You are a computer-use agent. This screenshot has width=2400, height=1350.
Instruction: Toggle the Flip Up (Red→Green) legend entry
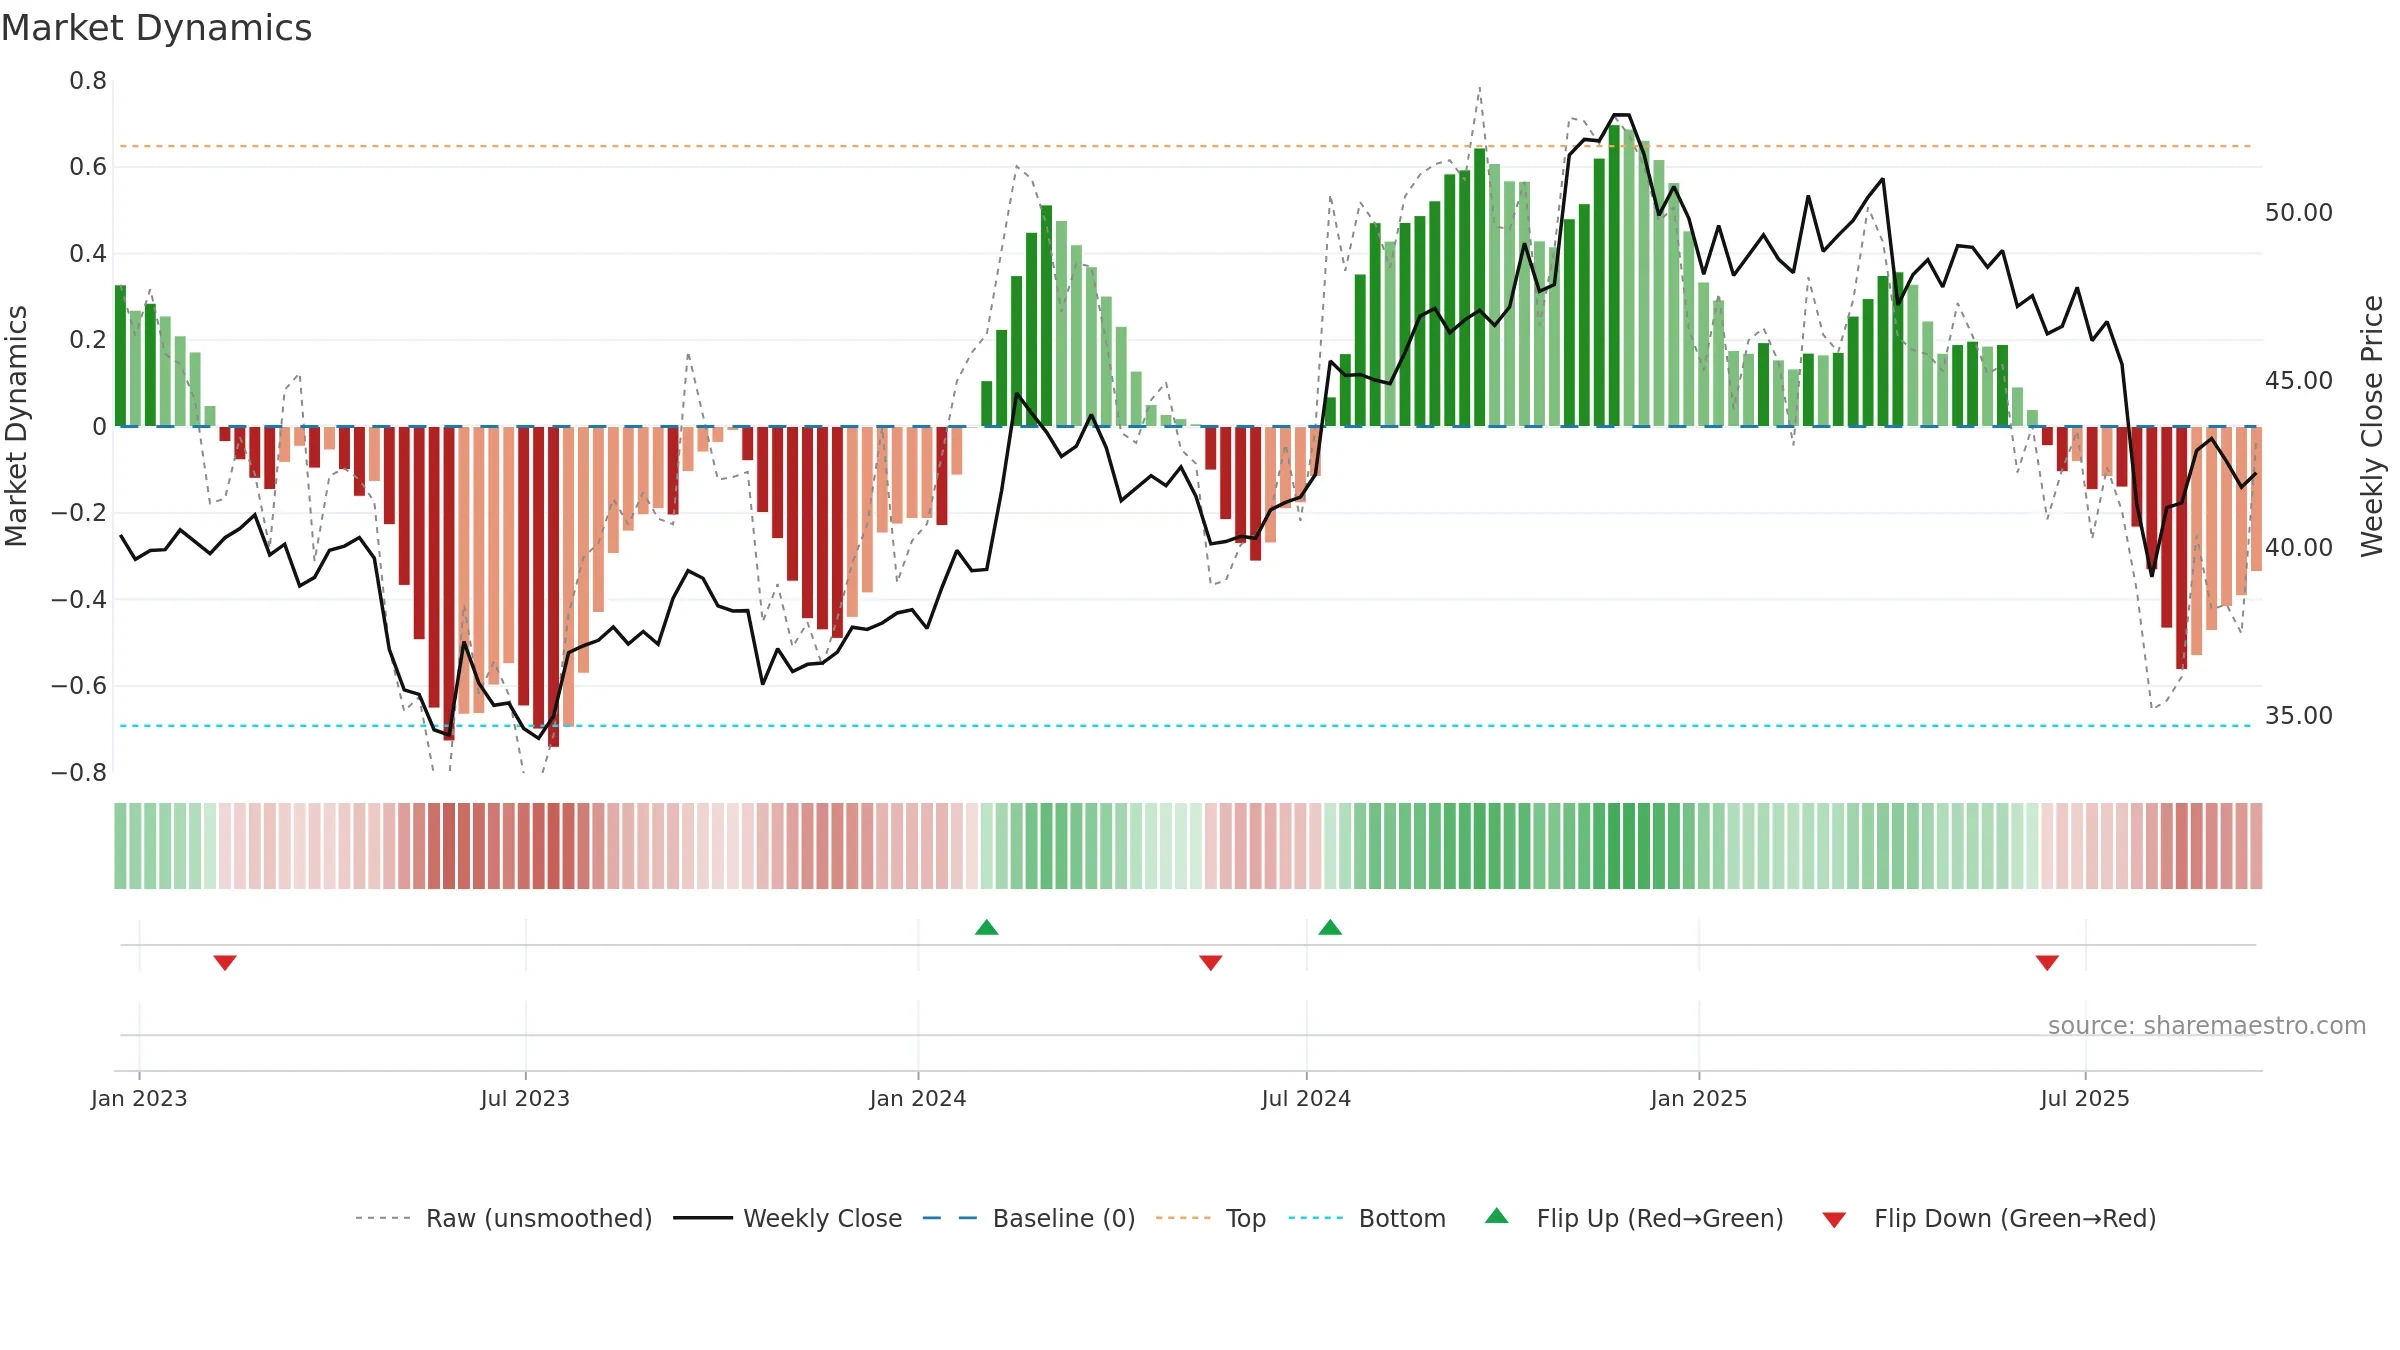click(x=1634, y=1218)
